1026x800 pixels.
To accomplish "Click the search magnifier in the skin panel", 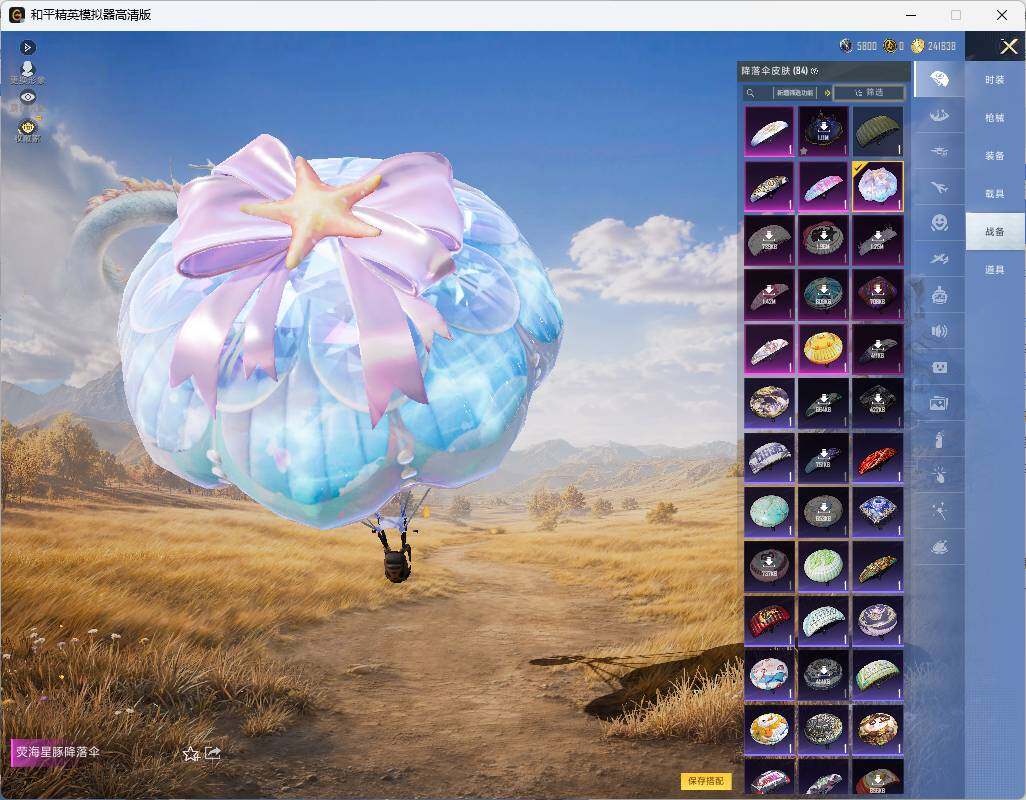I will click(x=751, y=93).
